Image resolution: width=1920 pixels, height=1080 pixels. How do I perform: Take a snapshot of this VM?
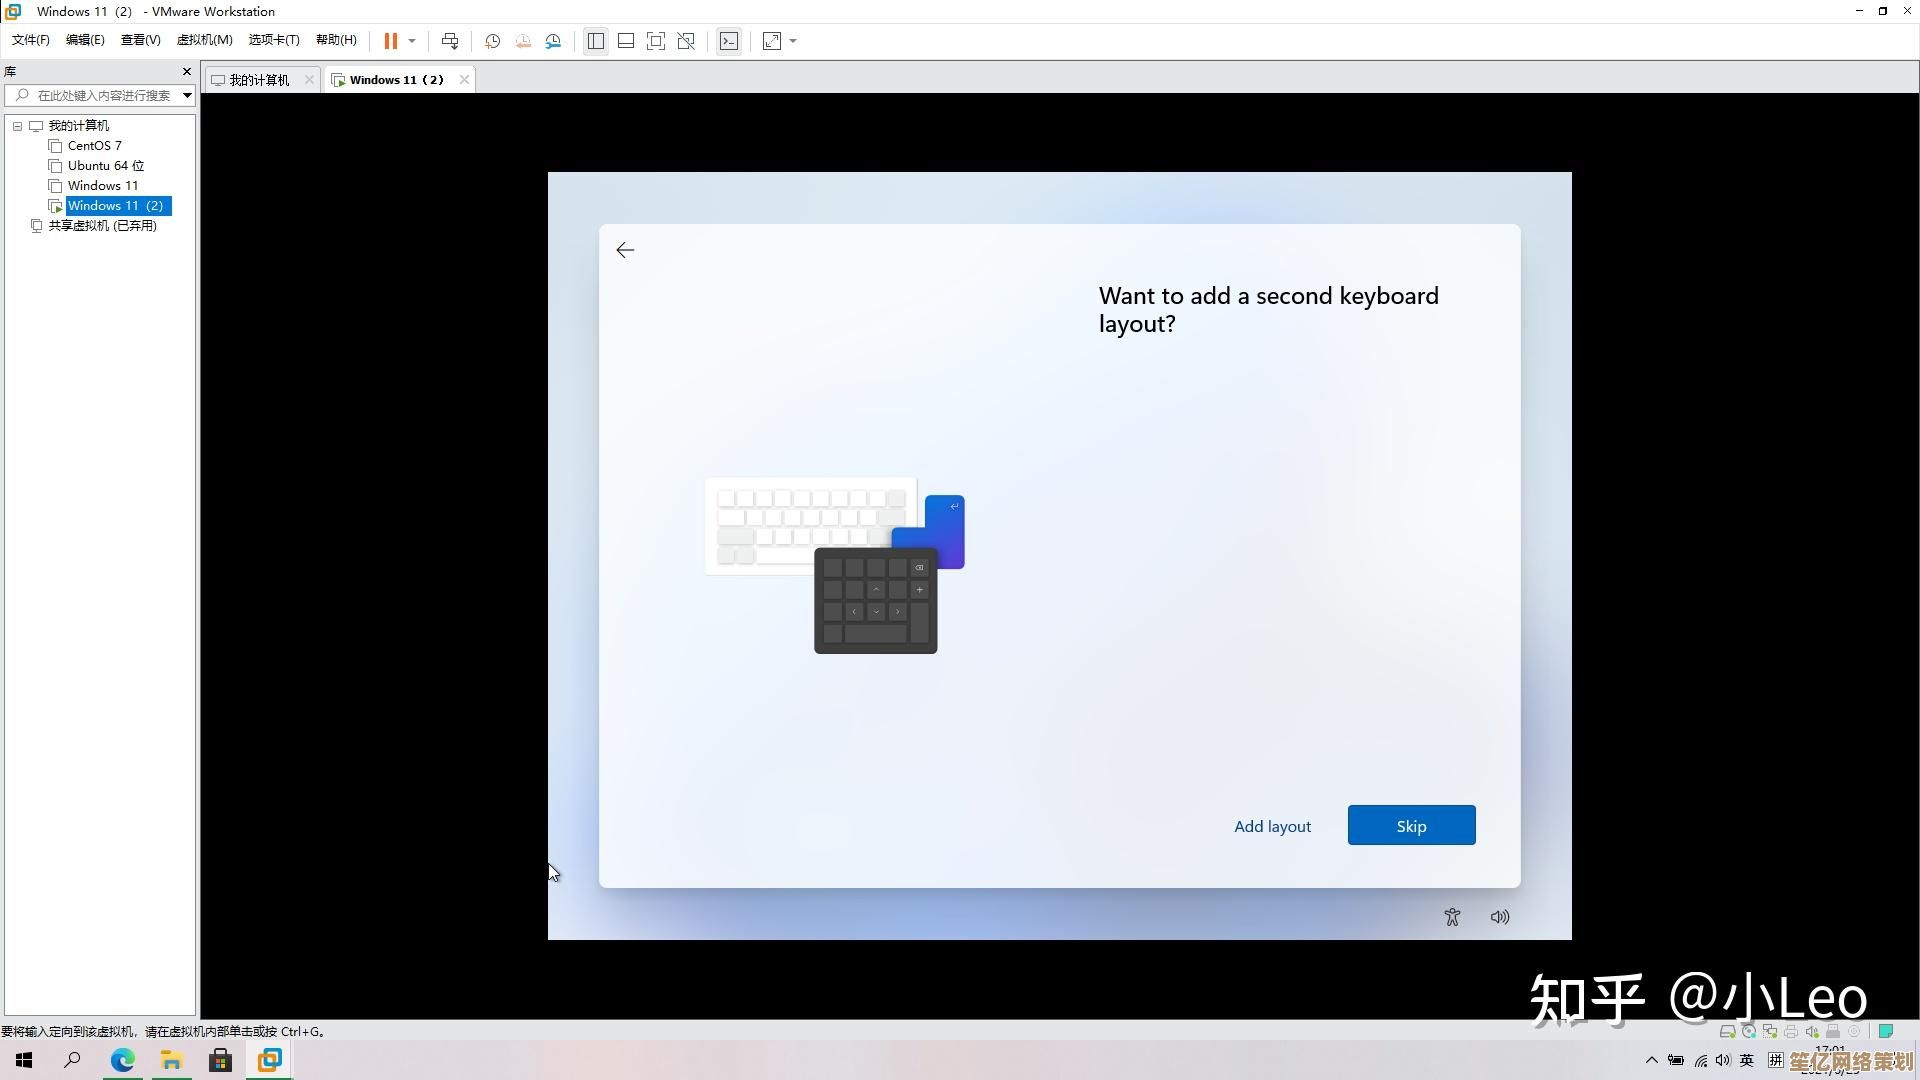tap(492, 41)
